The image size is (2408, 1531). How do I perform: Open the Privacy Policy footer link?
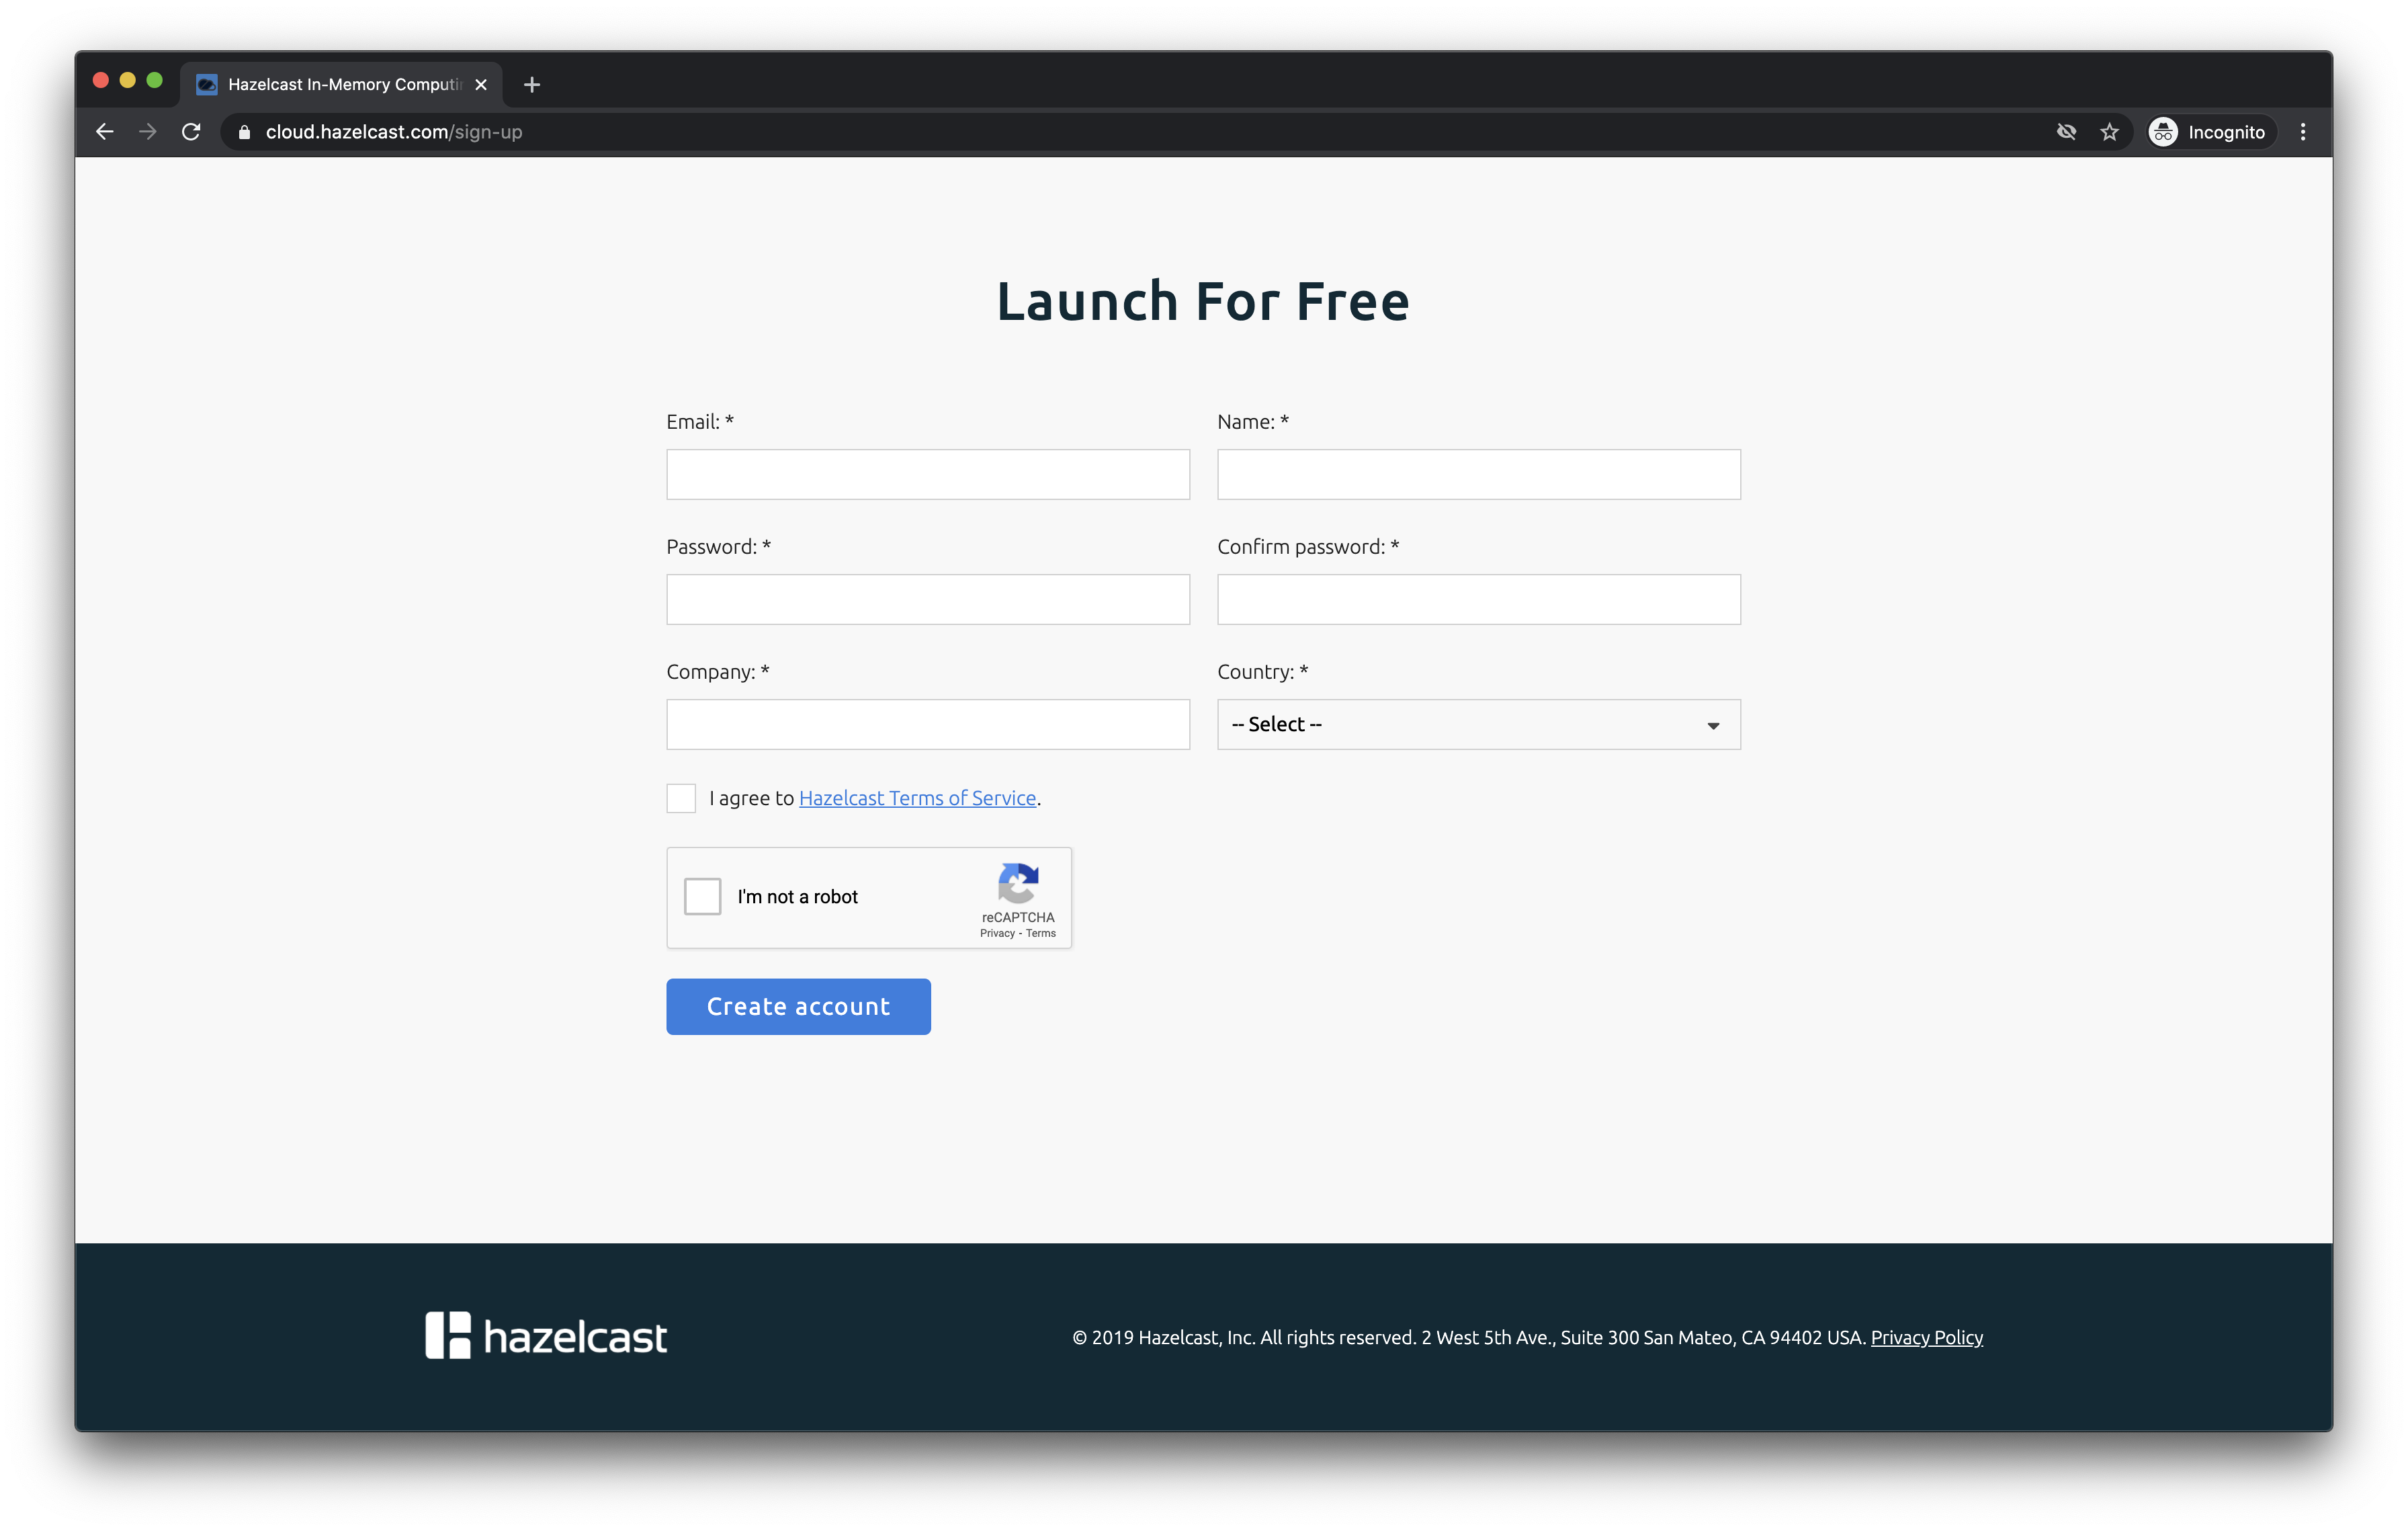[x=1926, y=1337]
